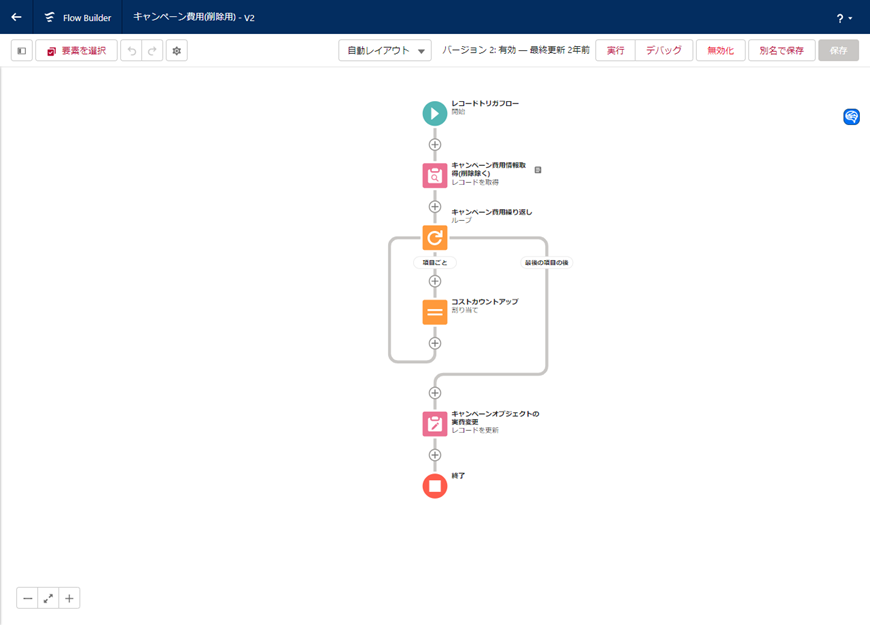Click 無効化 to deactivate flow
This screenshot has width=870, height=625.
pyautogui.click(x=720, y=51)
